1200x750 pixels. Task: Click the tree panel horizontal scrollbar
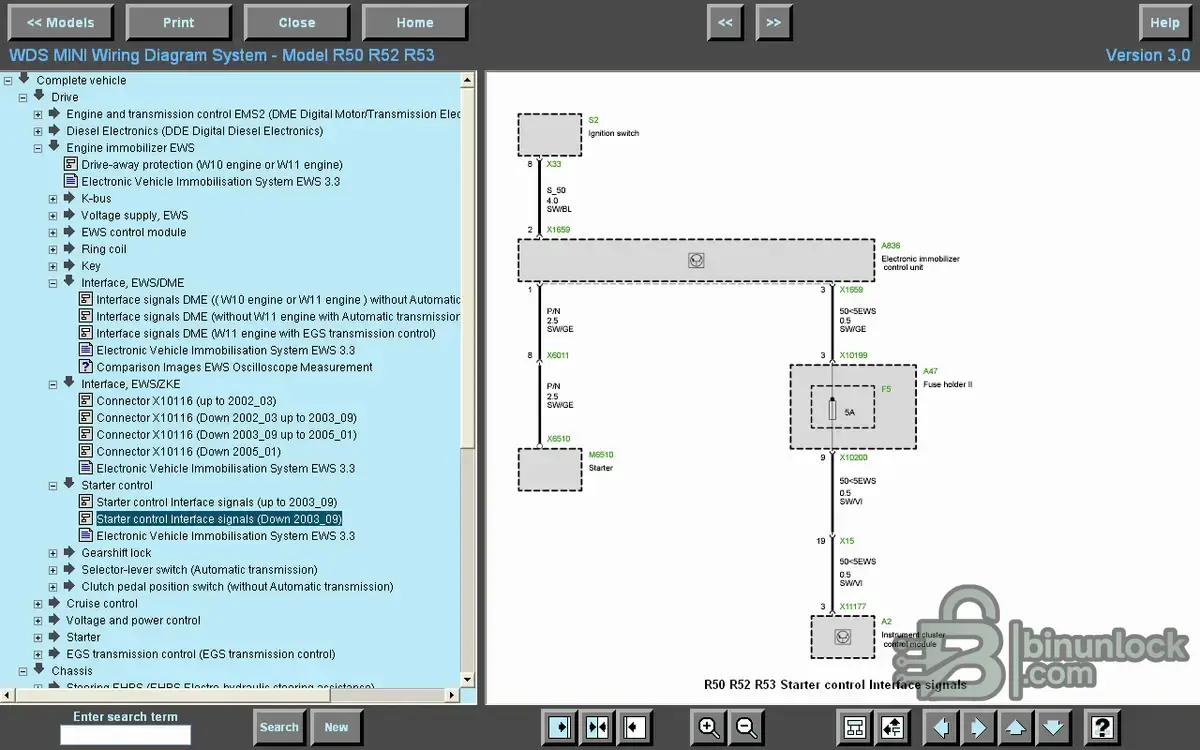(230, 695)
